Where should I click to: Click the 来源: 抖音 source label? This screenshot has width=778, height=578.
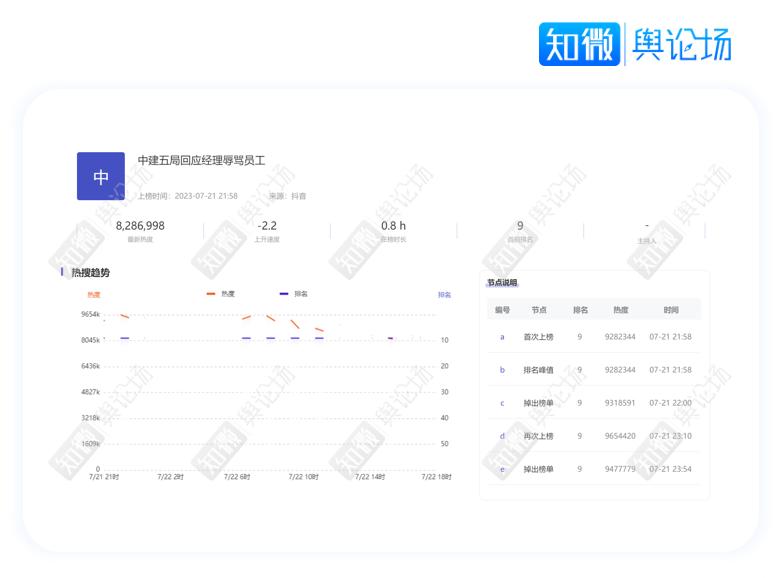coord(288,196)
